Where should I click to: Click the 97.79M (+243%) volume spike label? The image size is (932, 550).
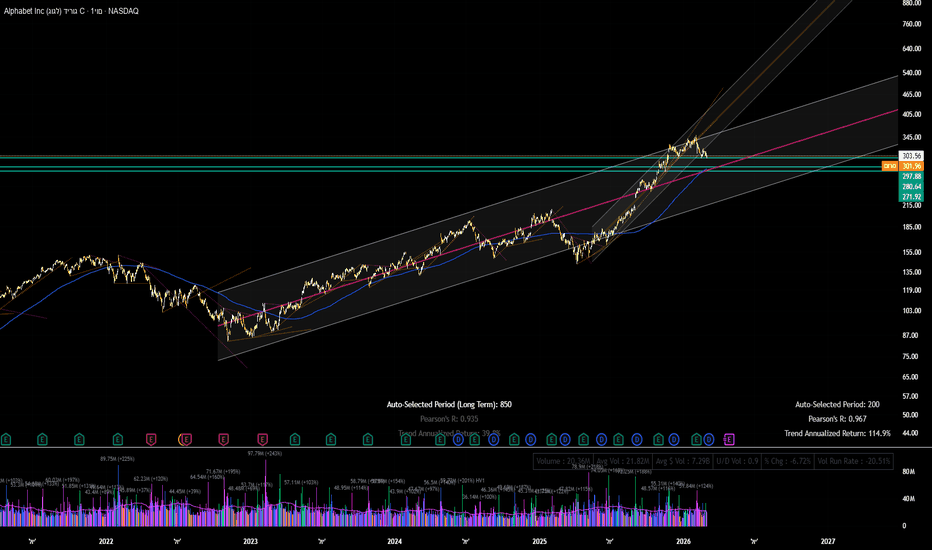[265, 454]
